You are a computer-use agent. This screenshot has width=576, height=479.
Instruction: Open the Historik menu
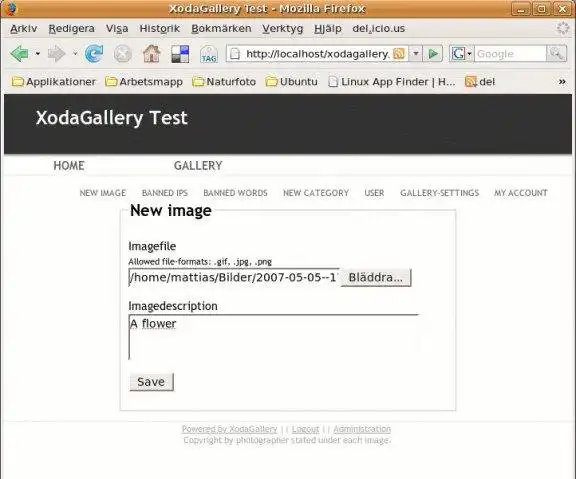[160, 28]
